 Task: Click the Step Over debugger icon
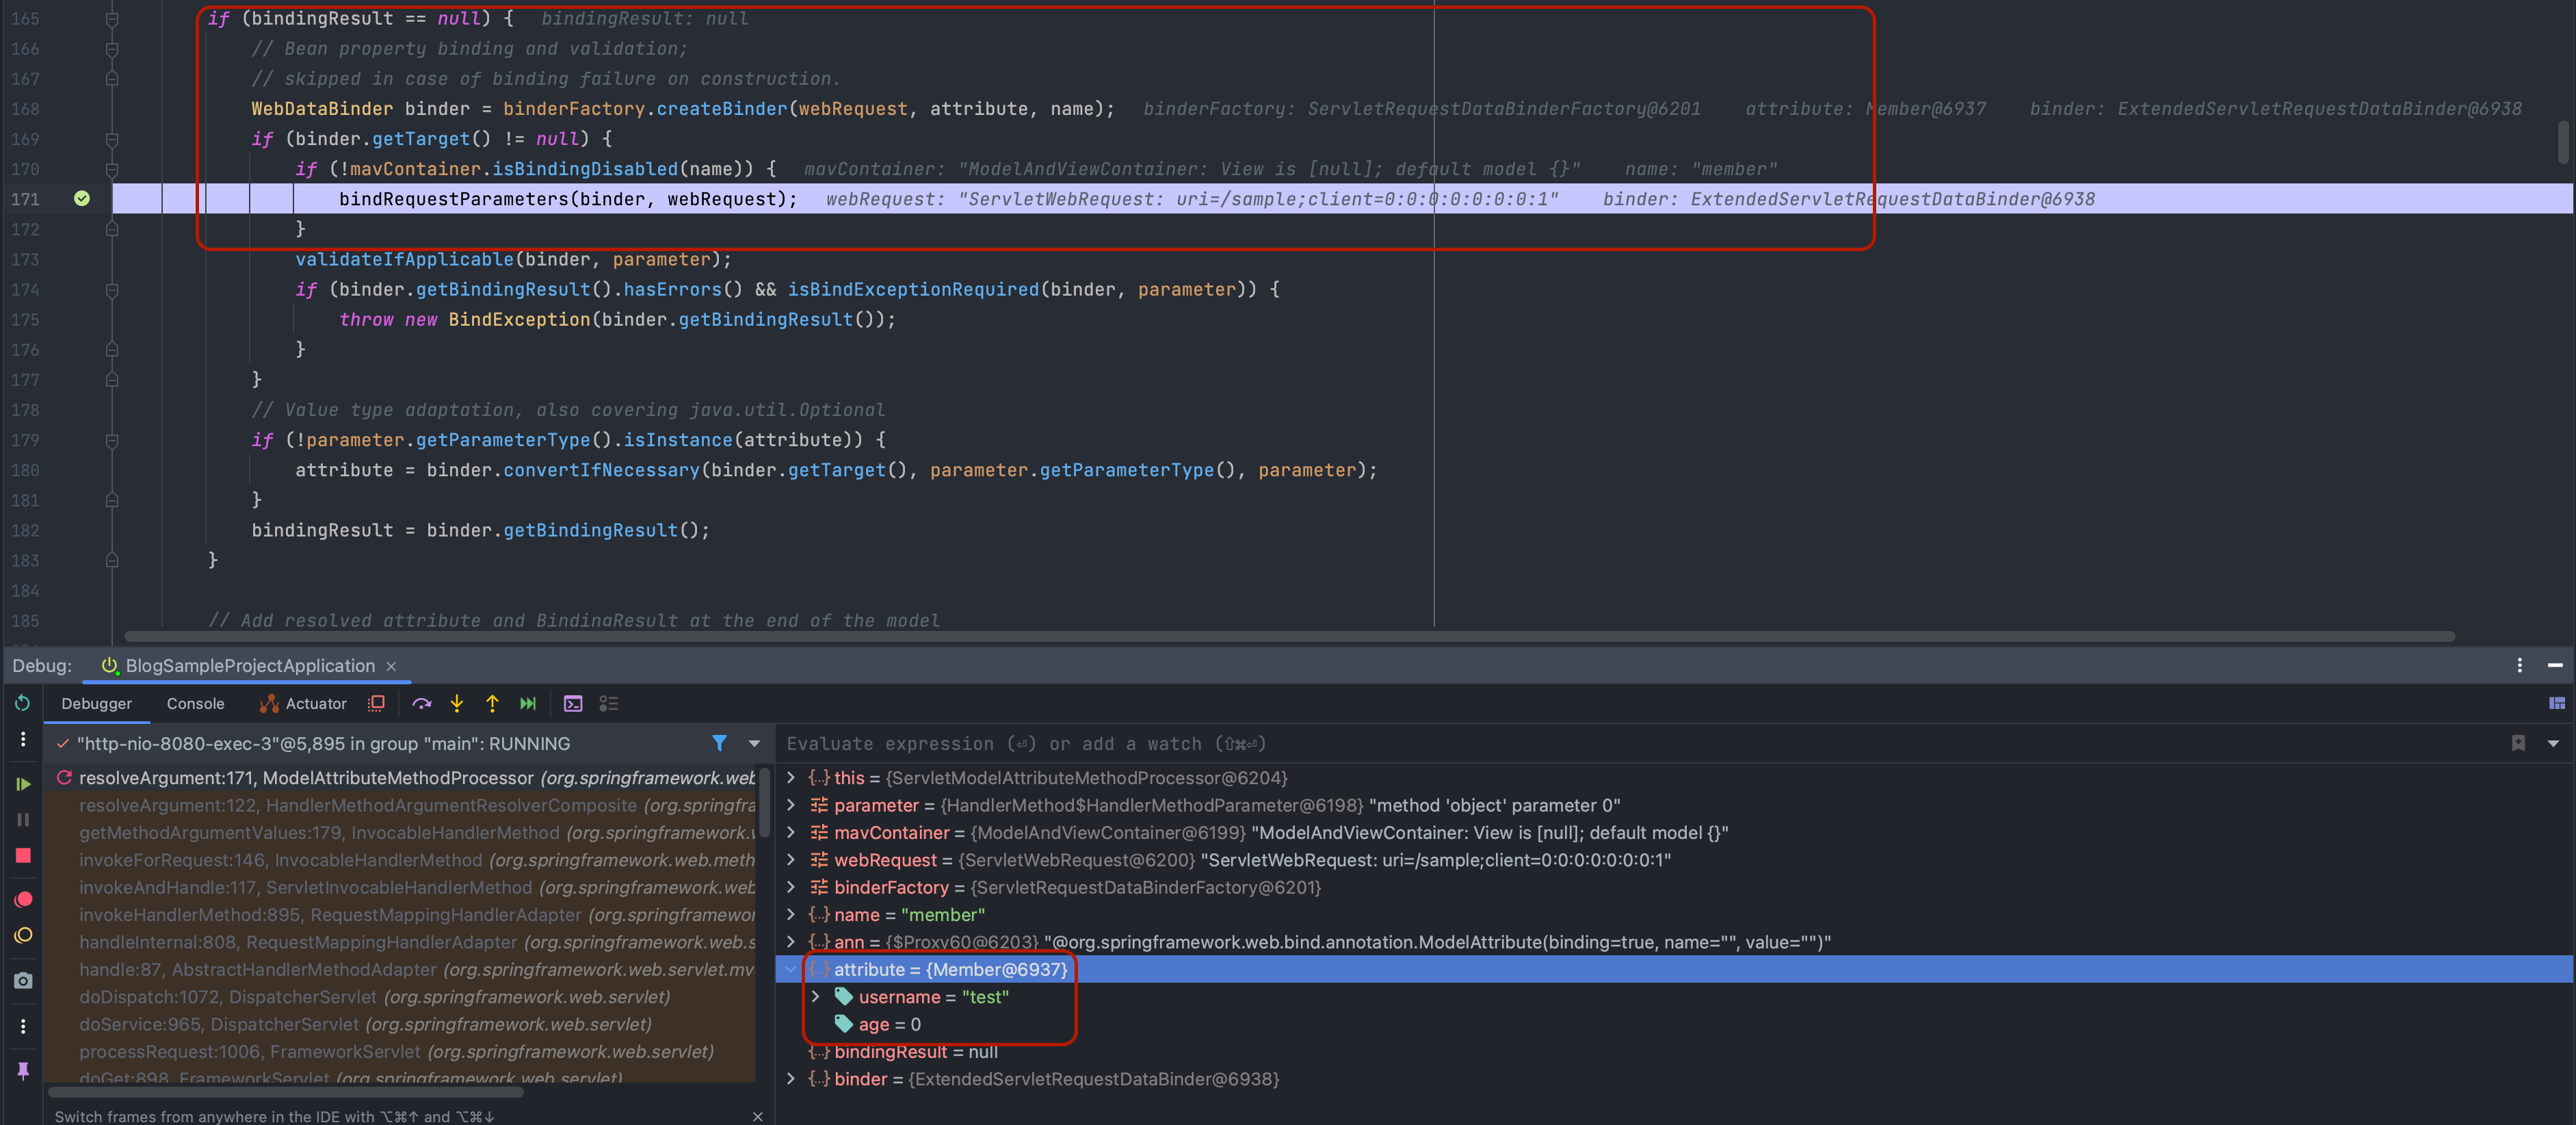422,704
